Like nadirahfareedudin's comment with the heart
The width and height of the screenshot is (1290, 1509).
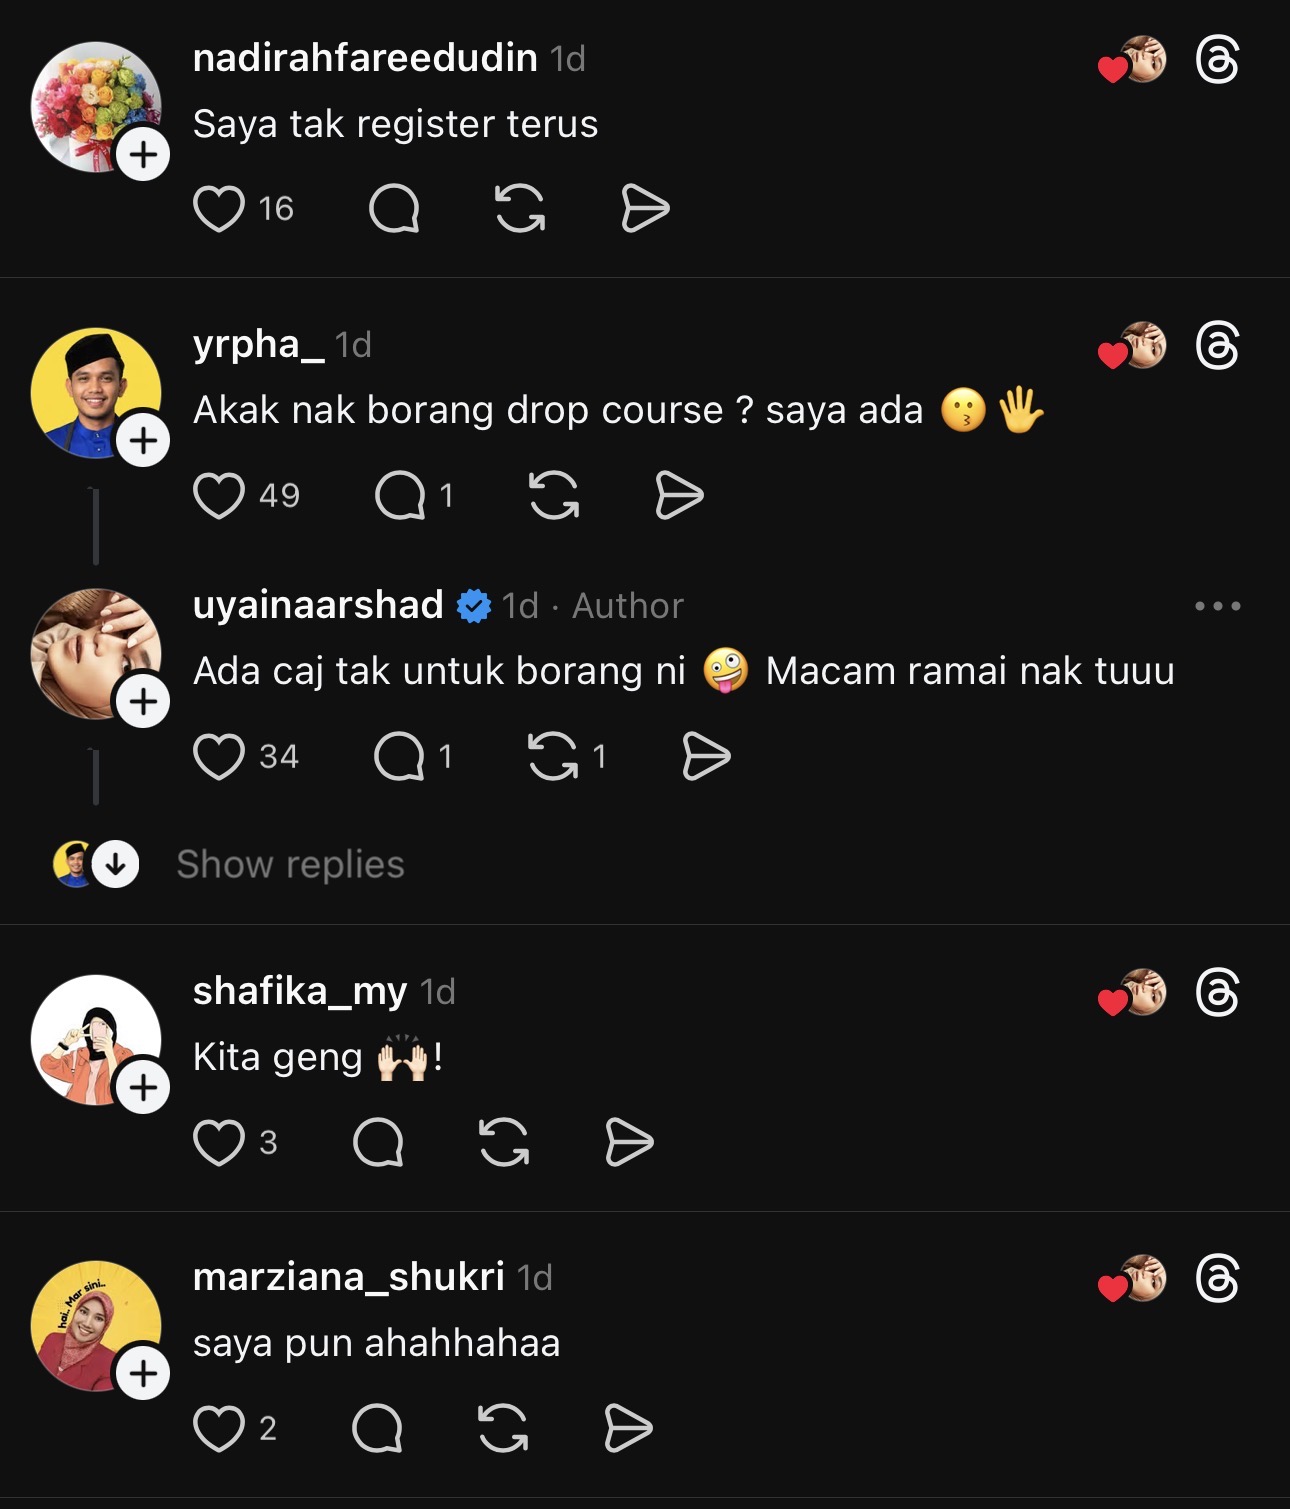click(x=219, y=209)
